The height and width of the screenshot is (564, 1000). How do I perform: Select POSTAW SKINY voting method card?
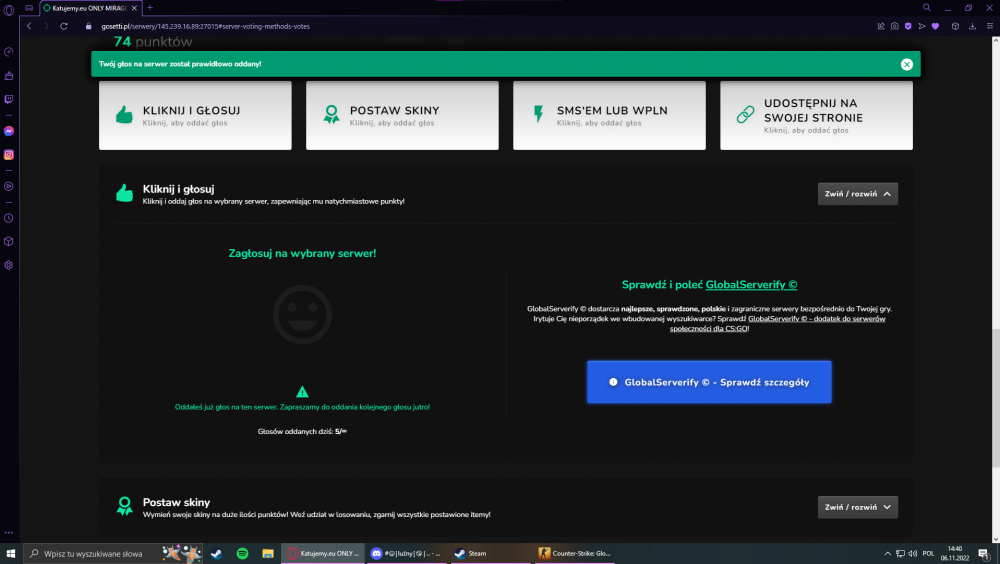[x=402, y=115]
